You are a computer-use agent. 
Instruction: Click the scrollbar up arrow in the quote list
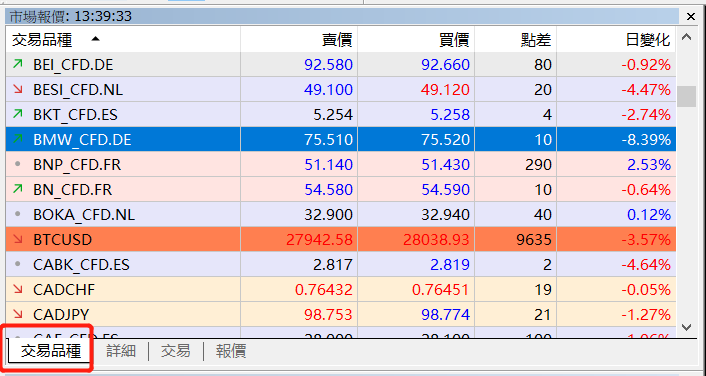pos(686,37)
